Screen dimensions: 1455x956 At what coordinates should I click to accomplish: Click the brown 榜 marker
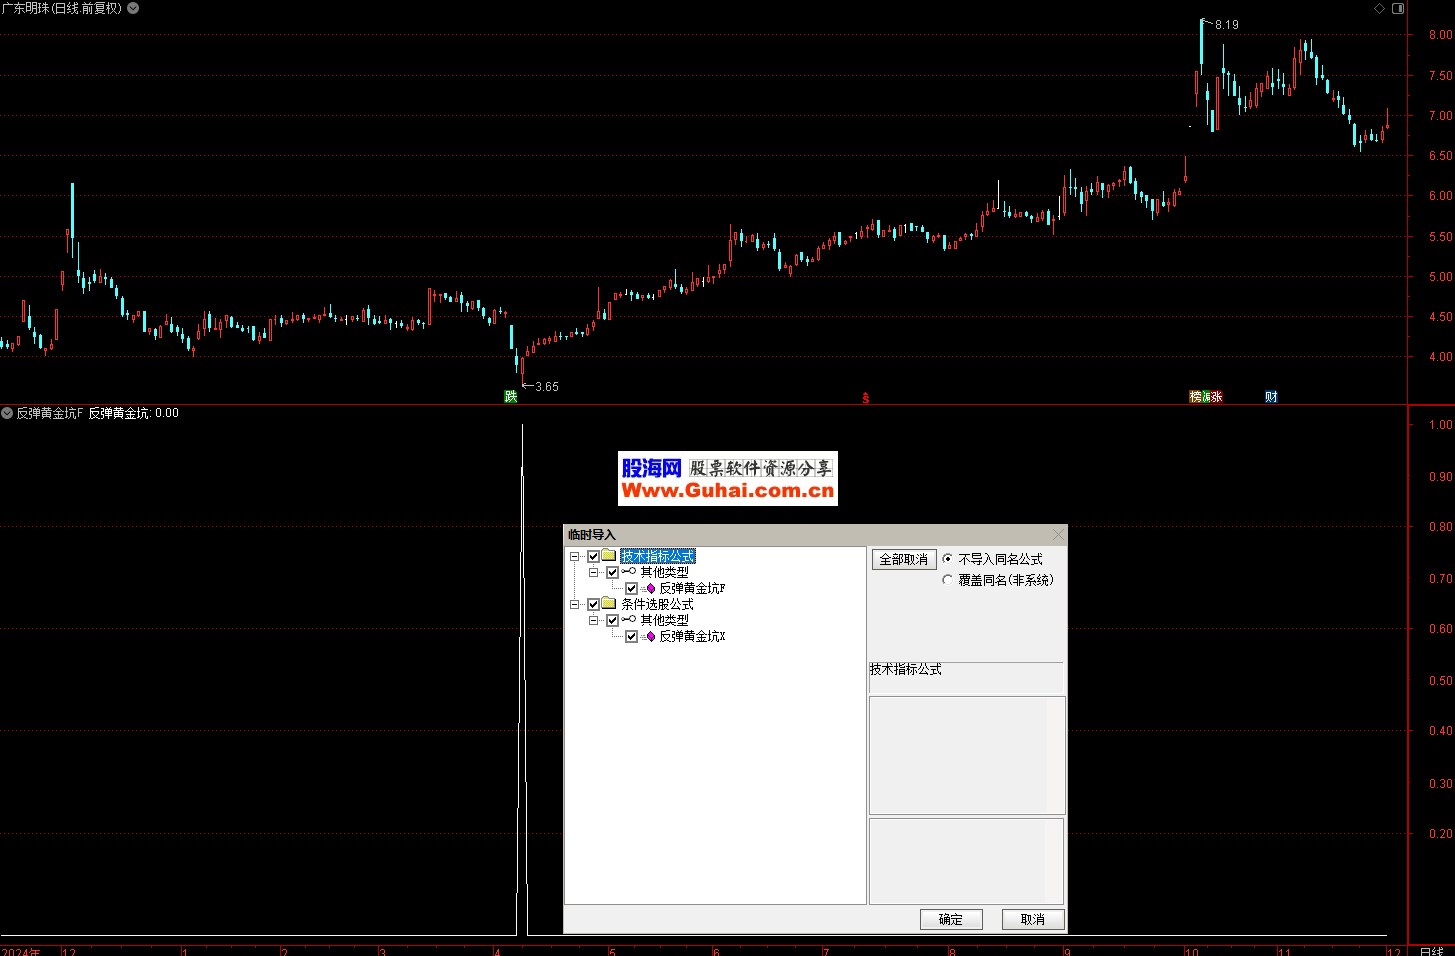(1195, 397)
